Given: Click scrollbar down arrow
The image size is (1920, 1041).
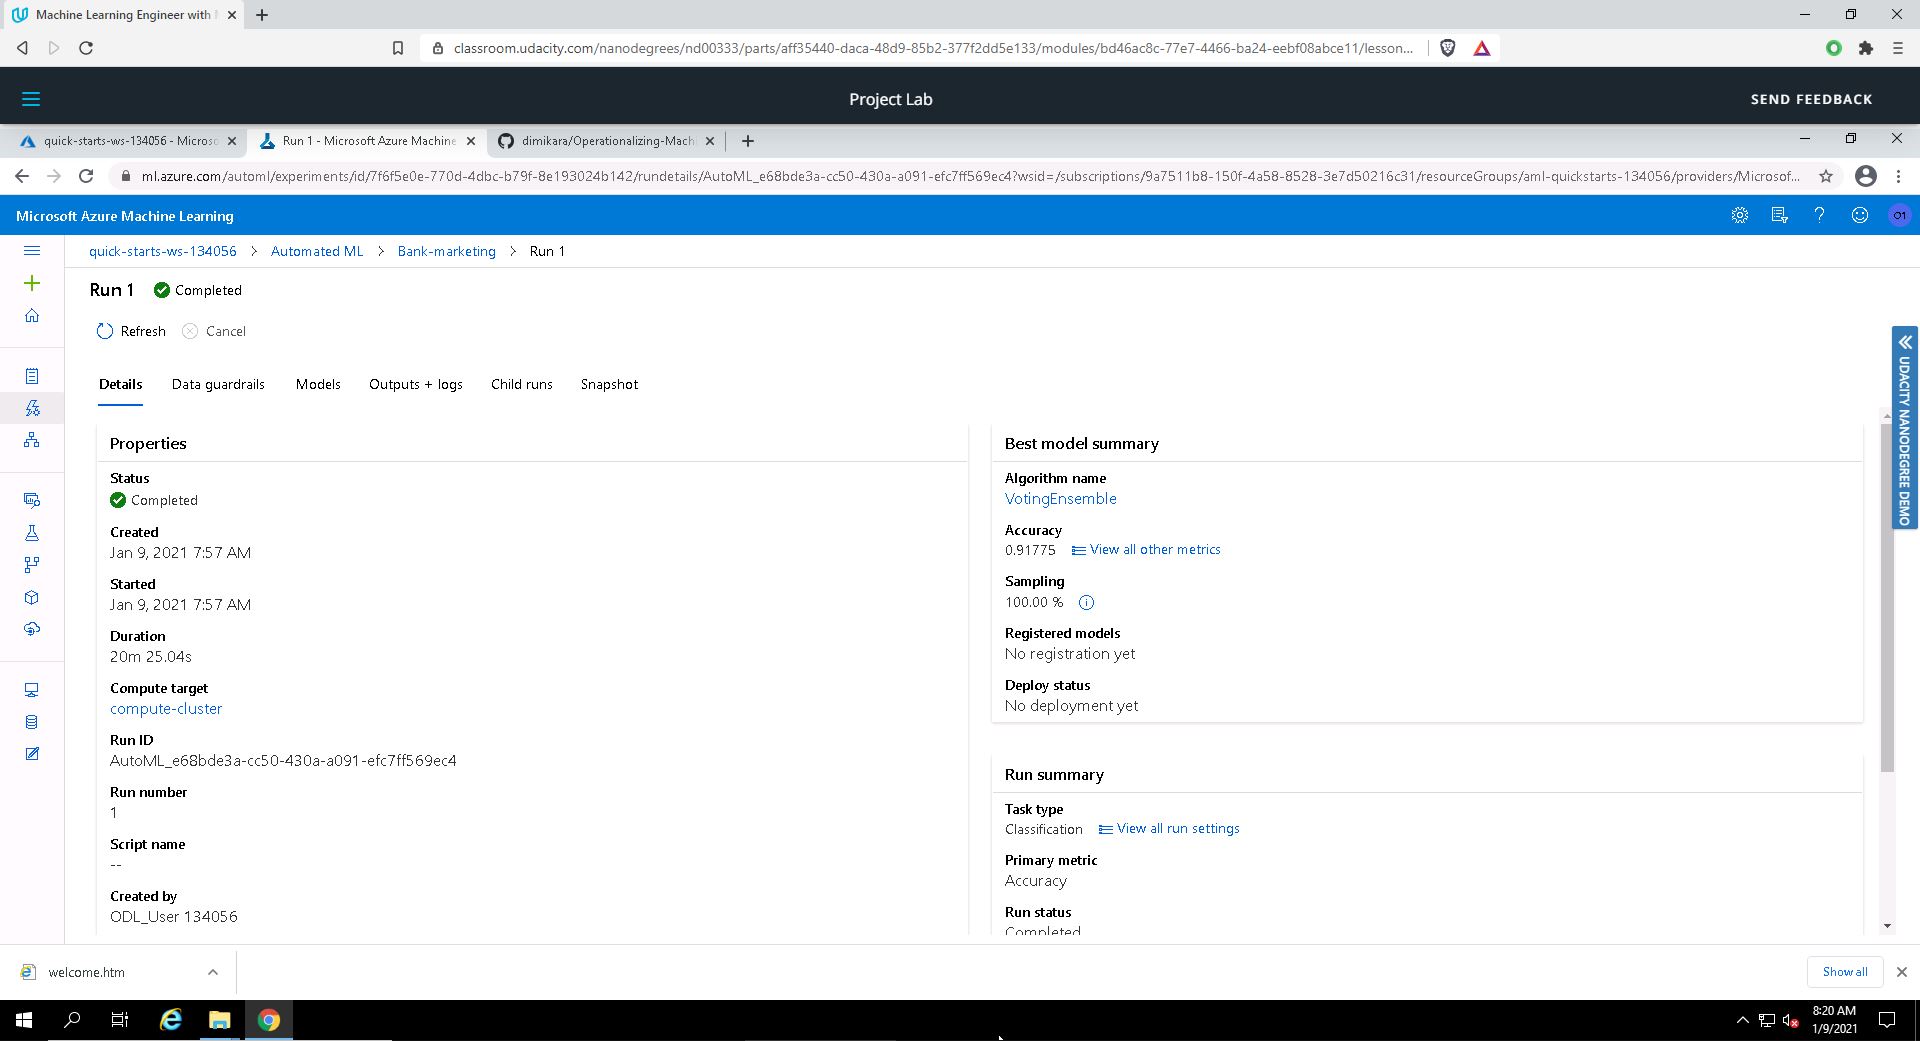Looking at the screenshot, I should 1888,926.
